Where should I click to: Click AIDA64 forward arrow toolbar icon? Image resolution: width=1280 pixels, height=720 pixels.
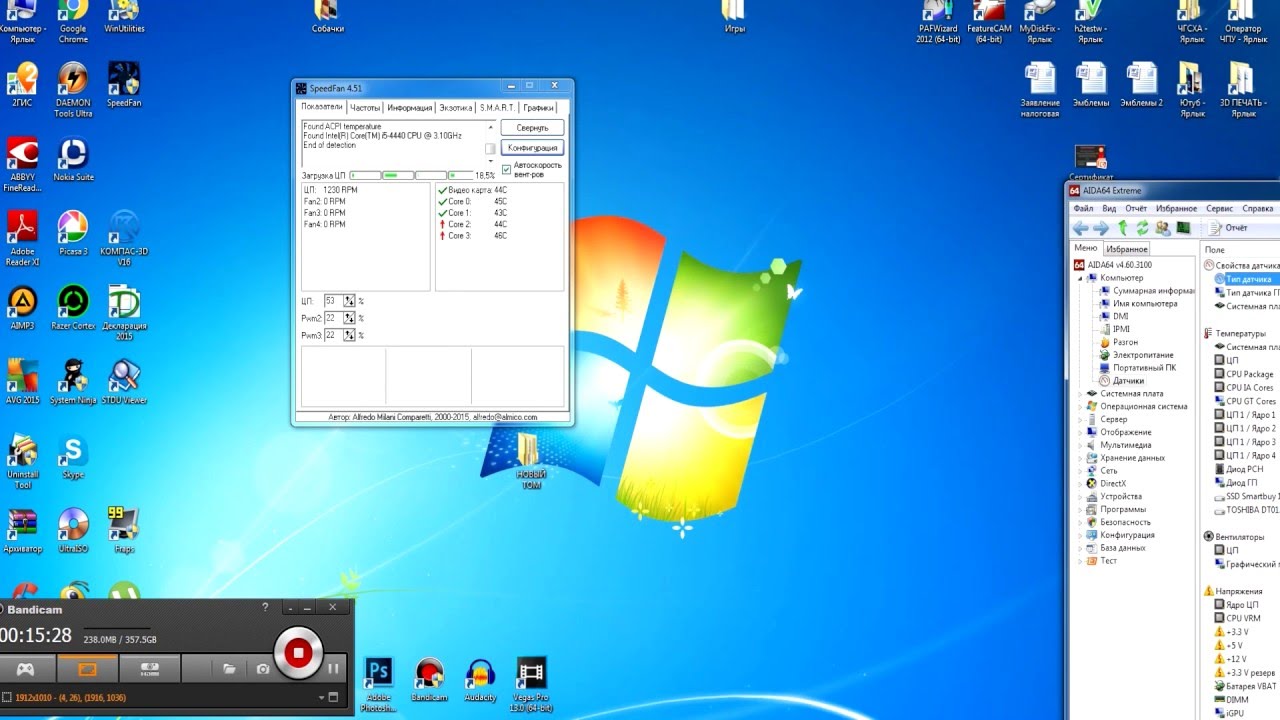coord(1101,228)
